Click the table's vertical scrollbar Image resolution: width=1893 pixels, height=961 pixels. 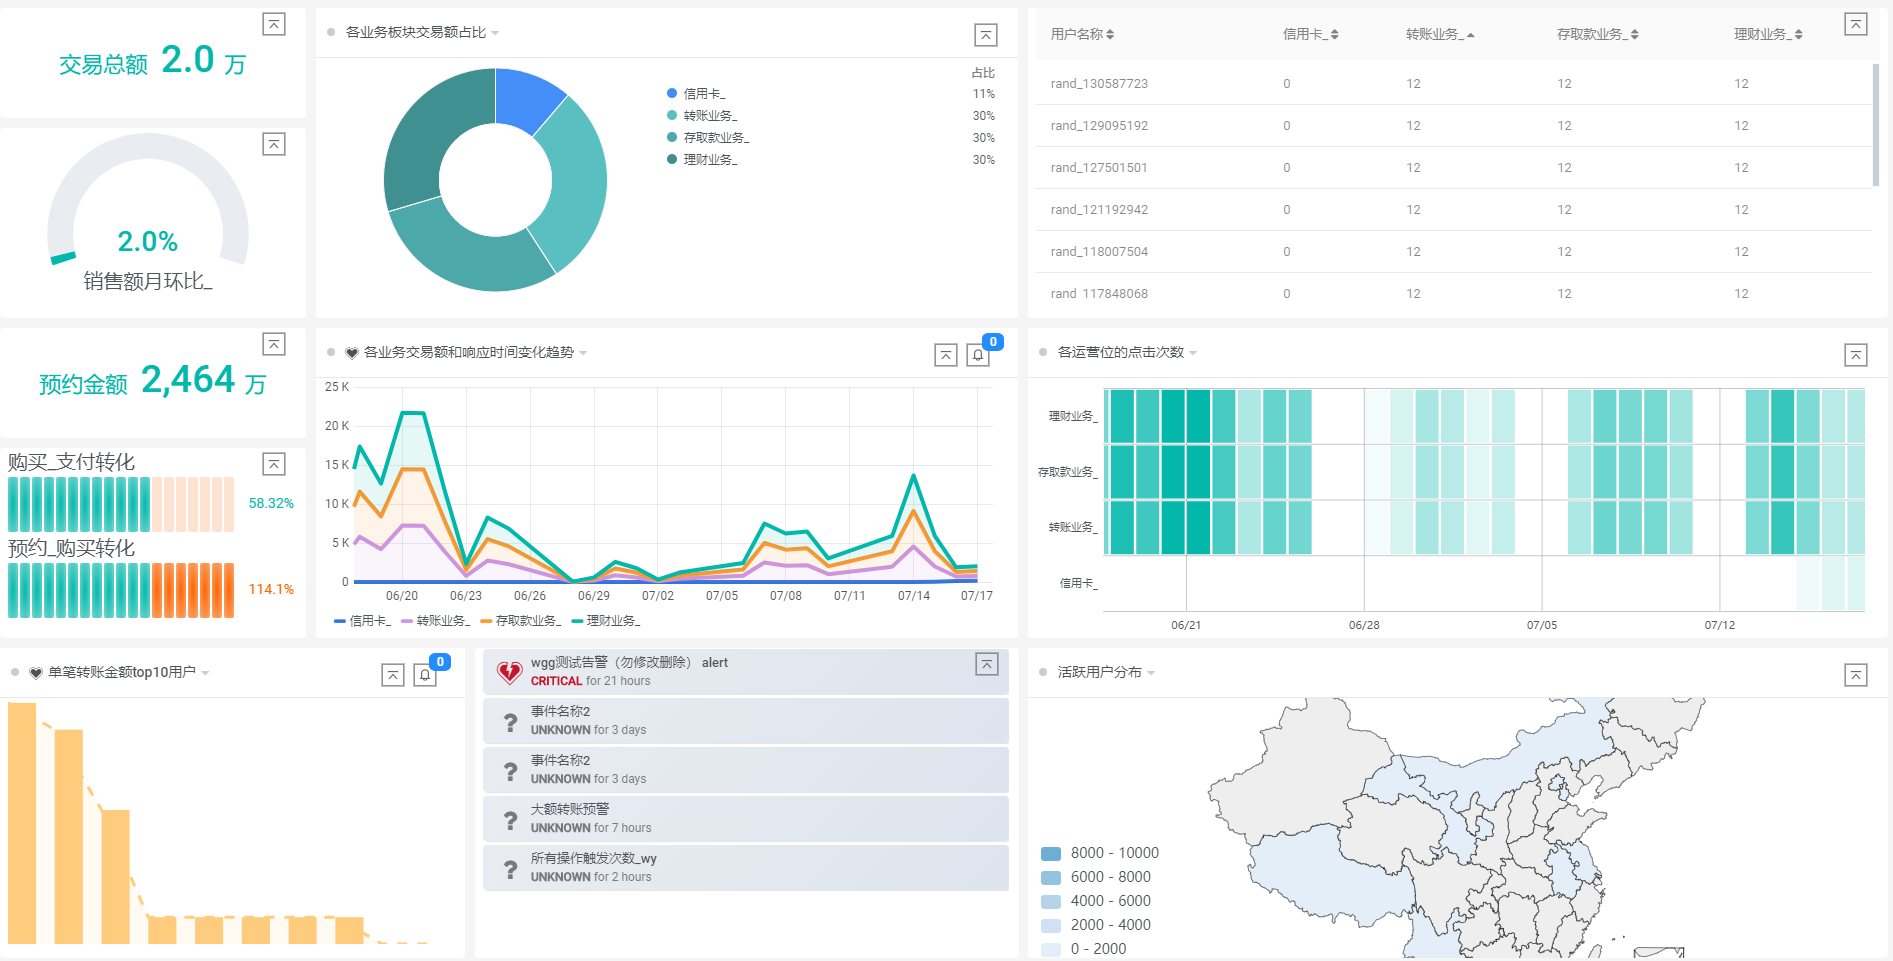click(1875, 125)
